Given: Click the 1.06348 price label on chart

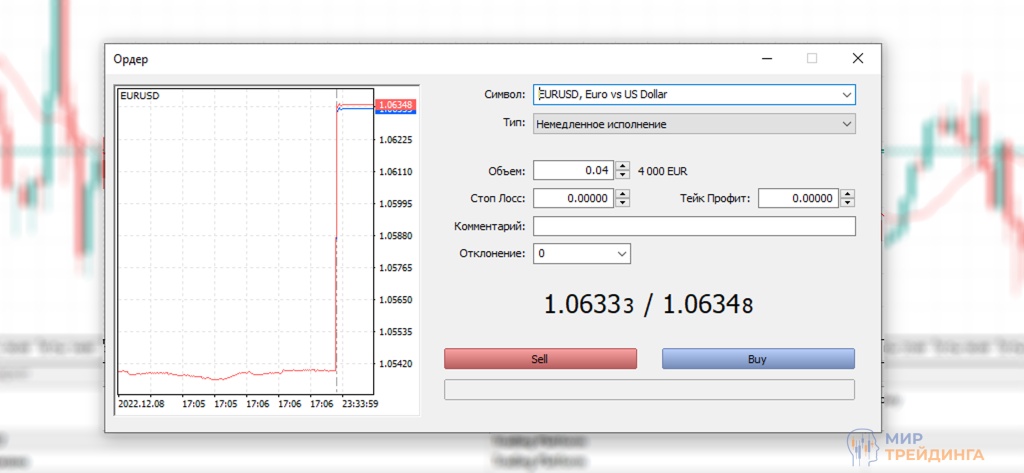Looking at the screenshot, I should (396, 104).
